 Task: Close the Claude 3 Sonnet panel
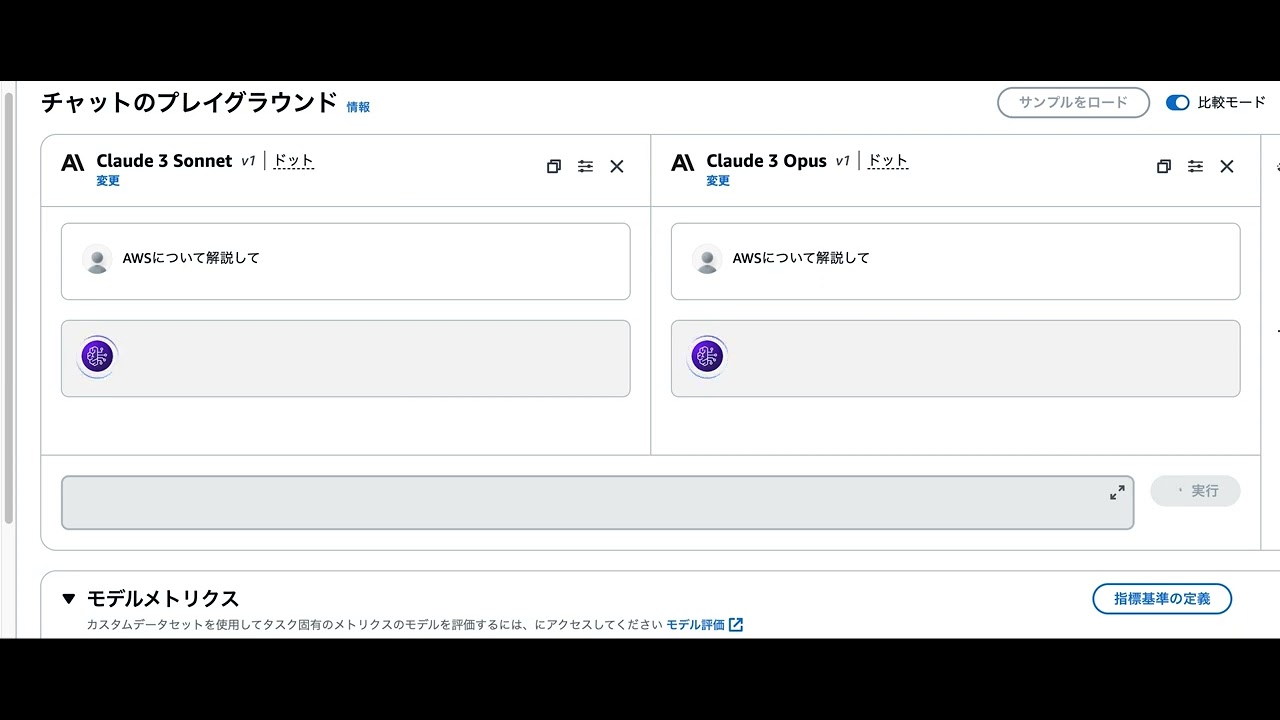[617, 167]
